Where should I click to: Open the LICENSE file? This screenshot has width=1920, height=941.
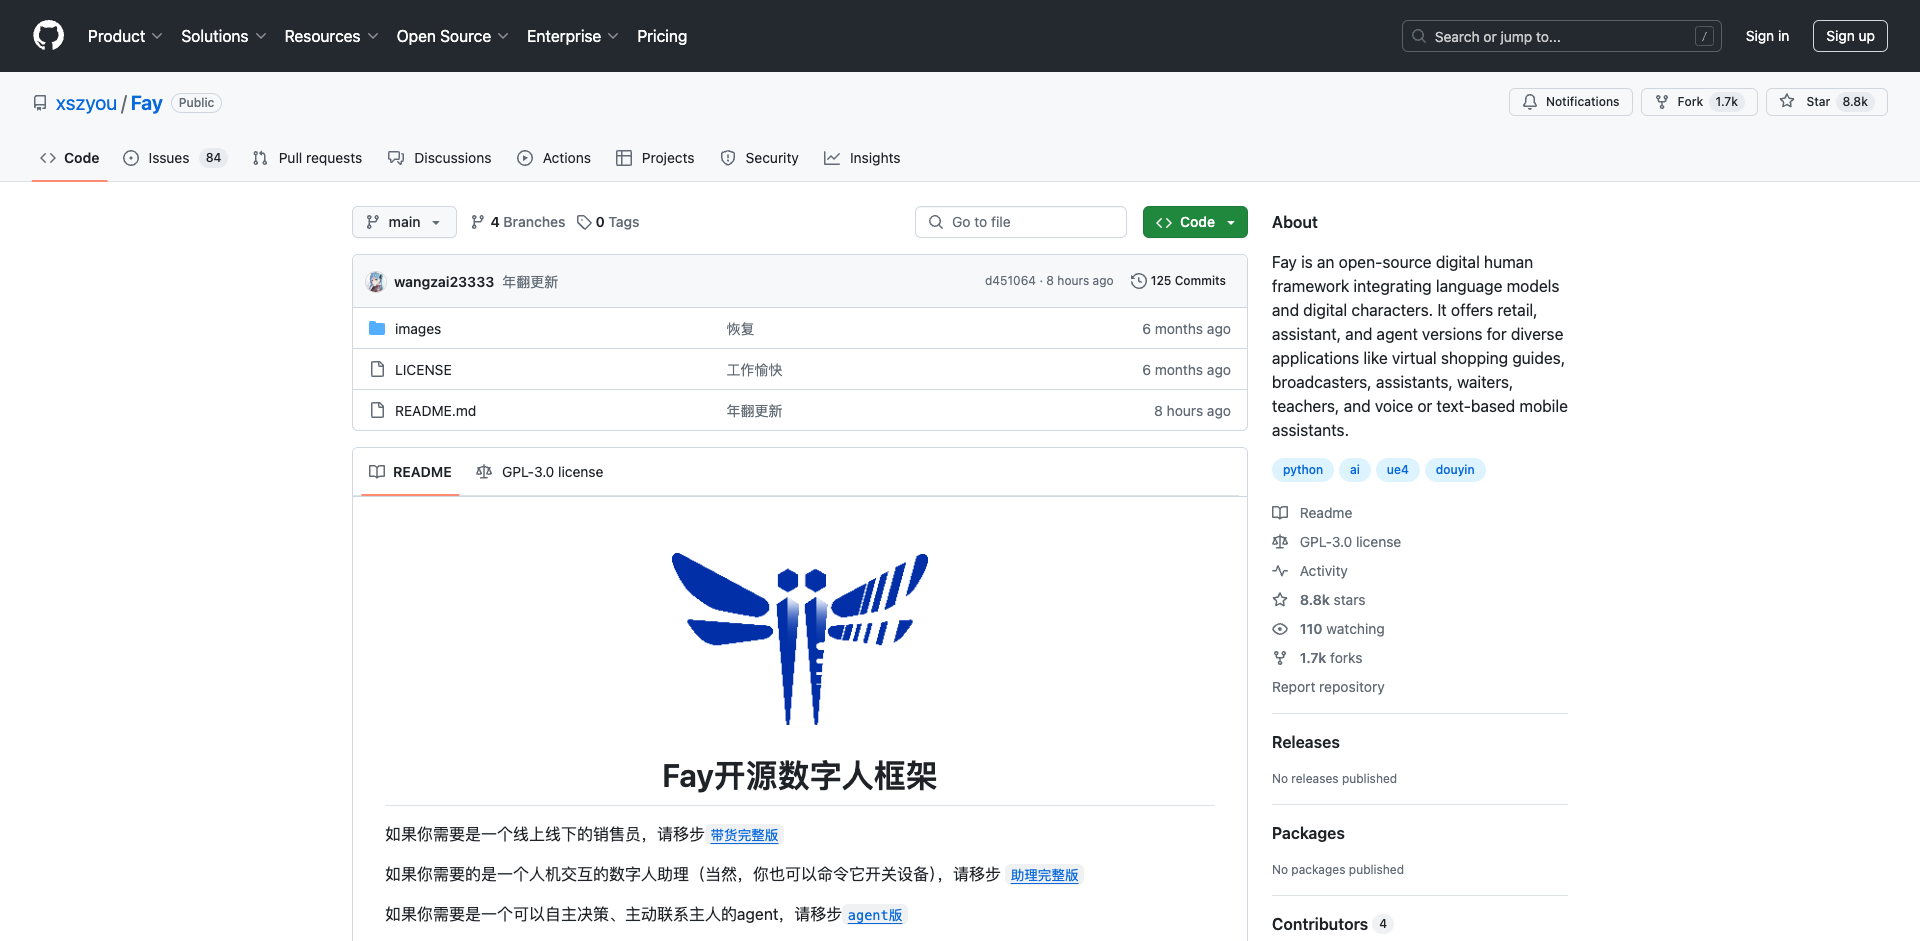click(423, 370)
